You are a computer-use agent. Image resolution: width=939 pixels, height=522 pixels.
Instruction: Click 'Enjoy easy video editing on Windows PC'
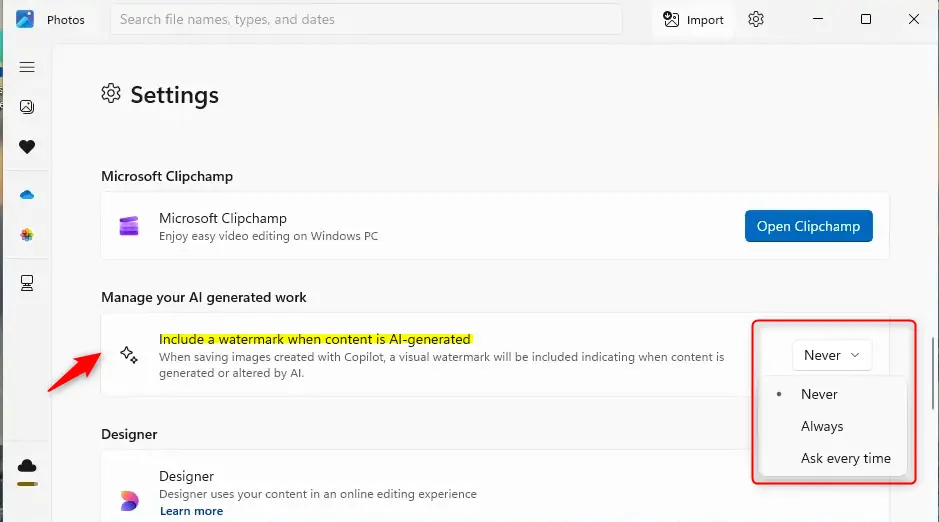tap(268, 236)
